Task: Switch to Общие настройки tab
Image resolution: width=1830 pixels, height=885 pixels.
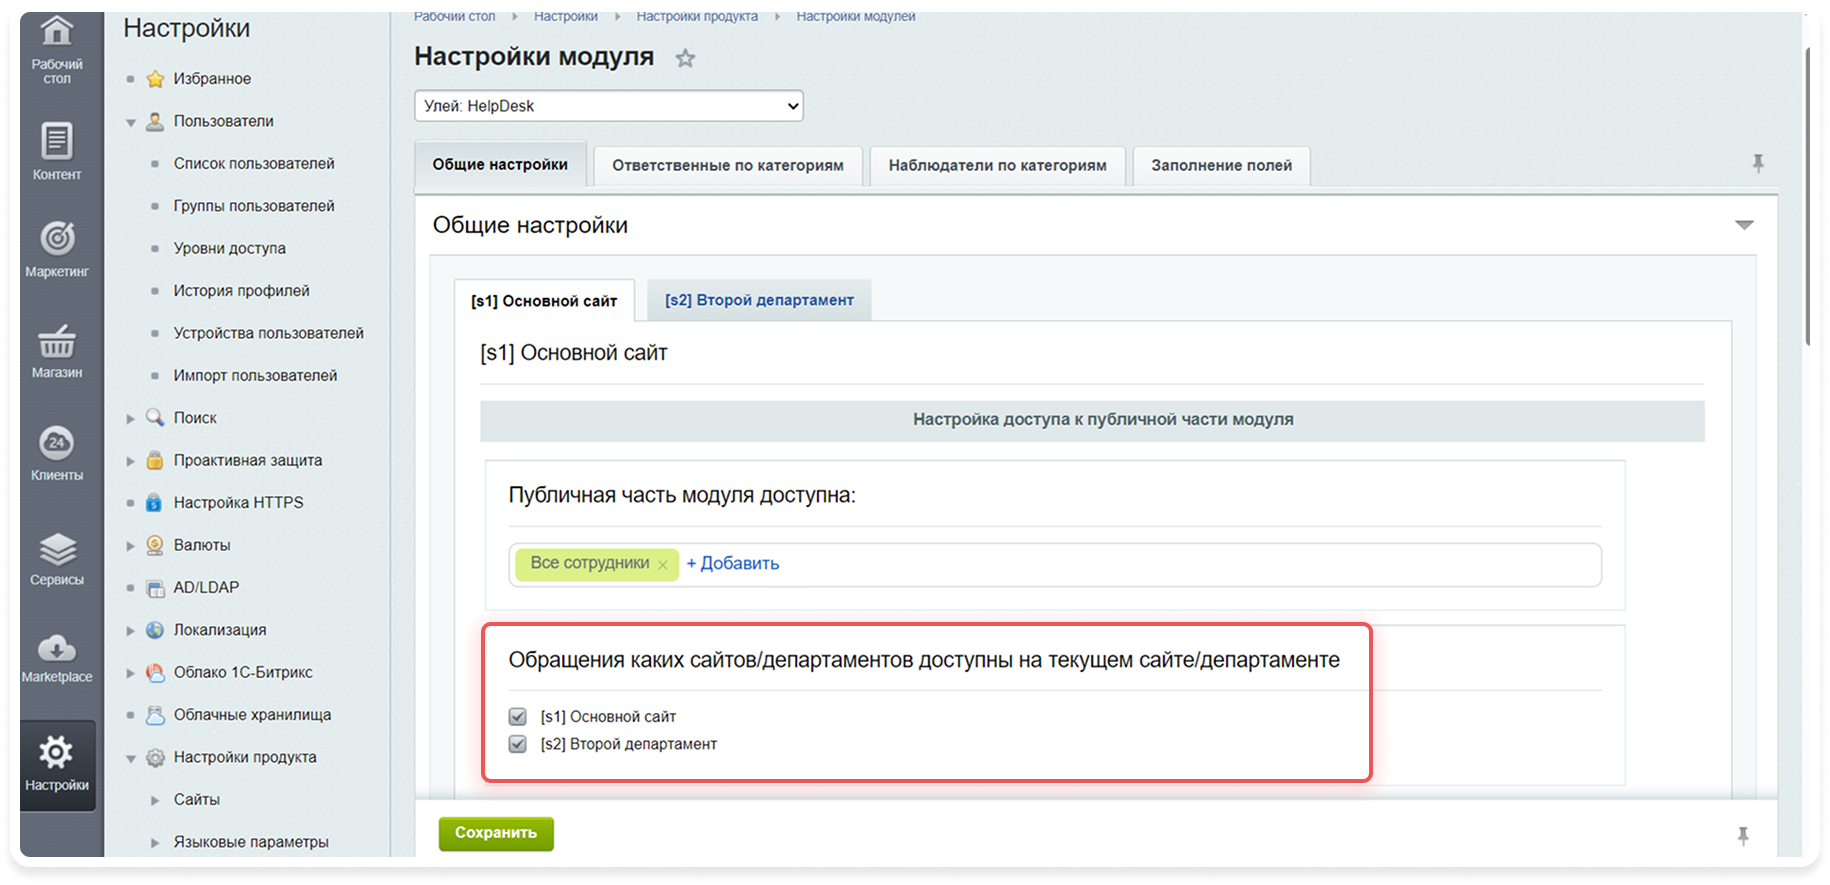Action: coord(500,165)
